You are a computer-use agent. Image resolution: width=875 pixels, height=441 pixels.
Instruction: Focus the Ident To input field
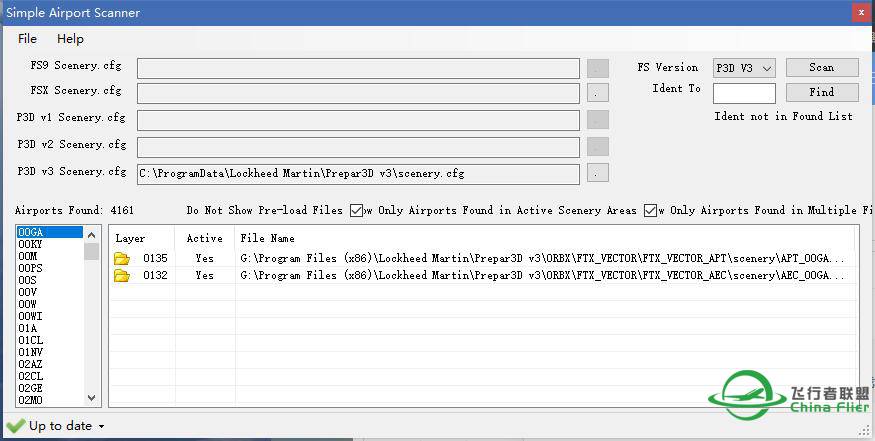point(744,93)
